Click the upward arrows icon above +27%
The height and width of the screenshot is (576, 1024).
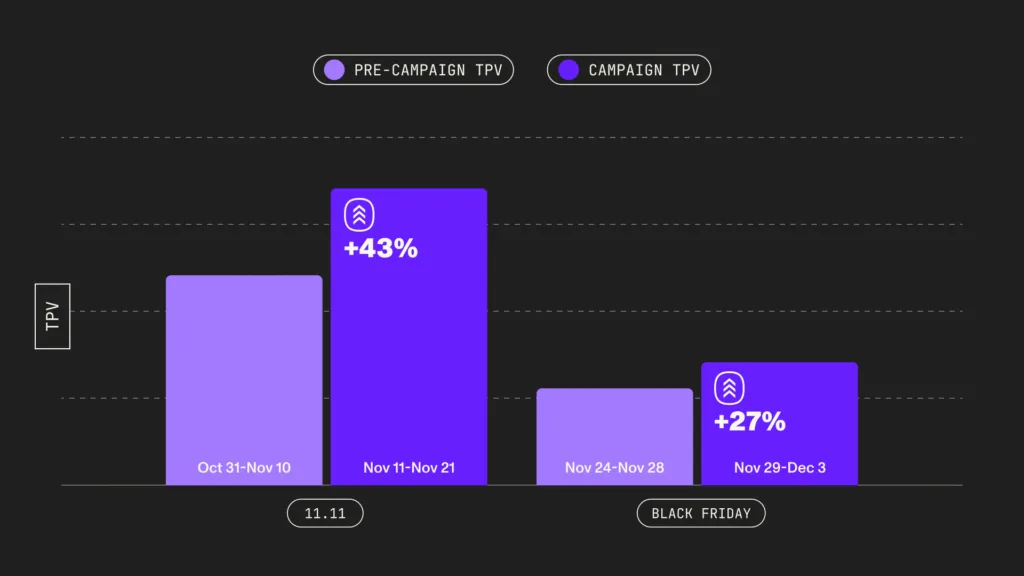[730, 388]
